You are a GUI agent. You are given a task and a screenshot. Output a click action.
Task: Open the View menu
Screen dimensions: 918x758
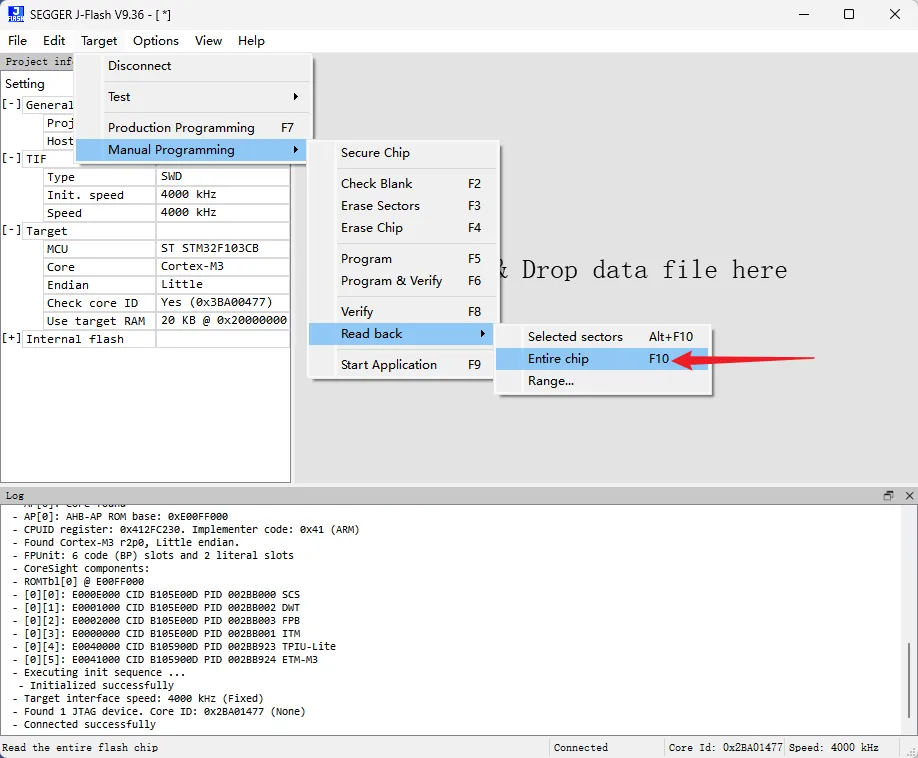(x=208, y=40)
